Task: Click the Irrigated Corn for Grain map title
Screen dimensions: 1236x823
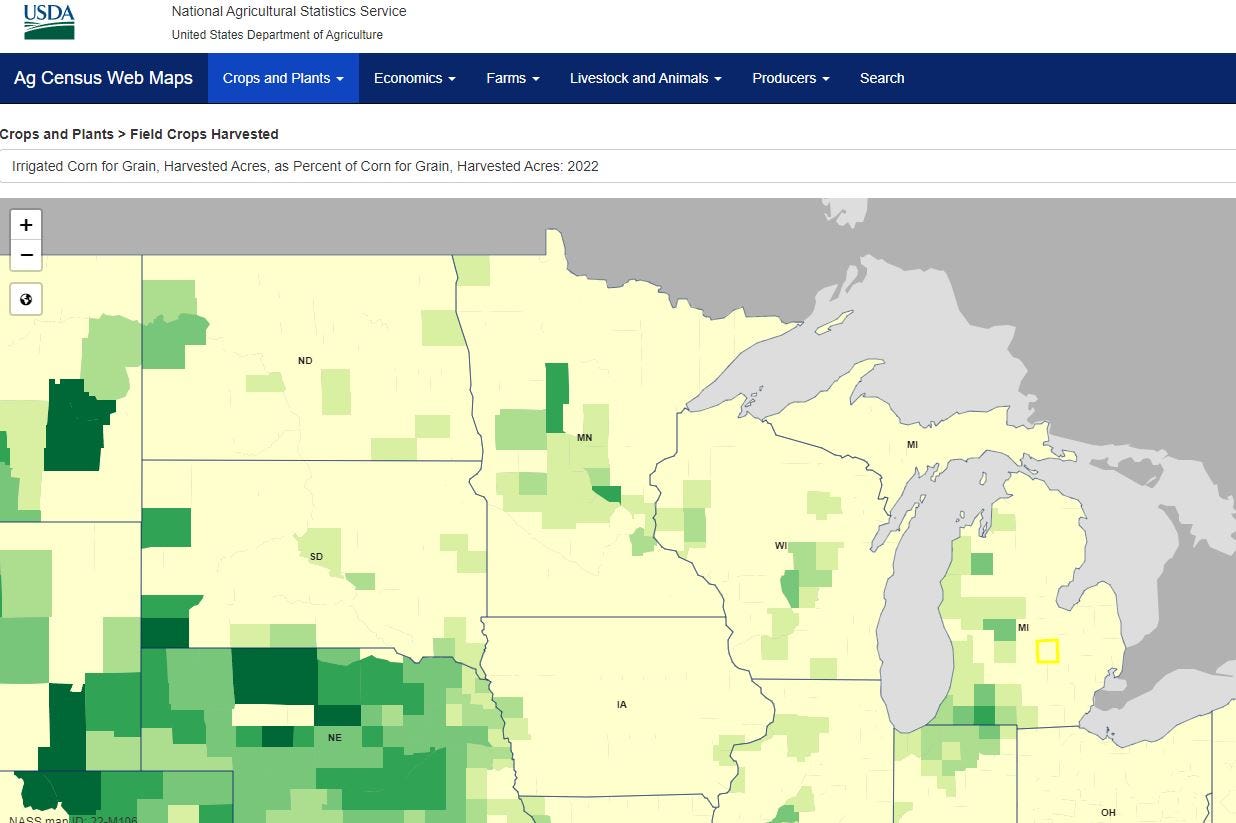Action: [303, 166]
